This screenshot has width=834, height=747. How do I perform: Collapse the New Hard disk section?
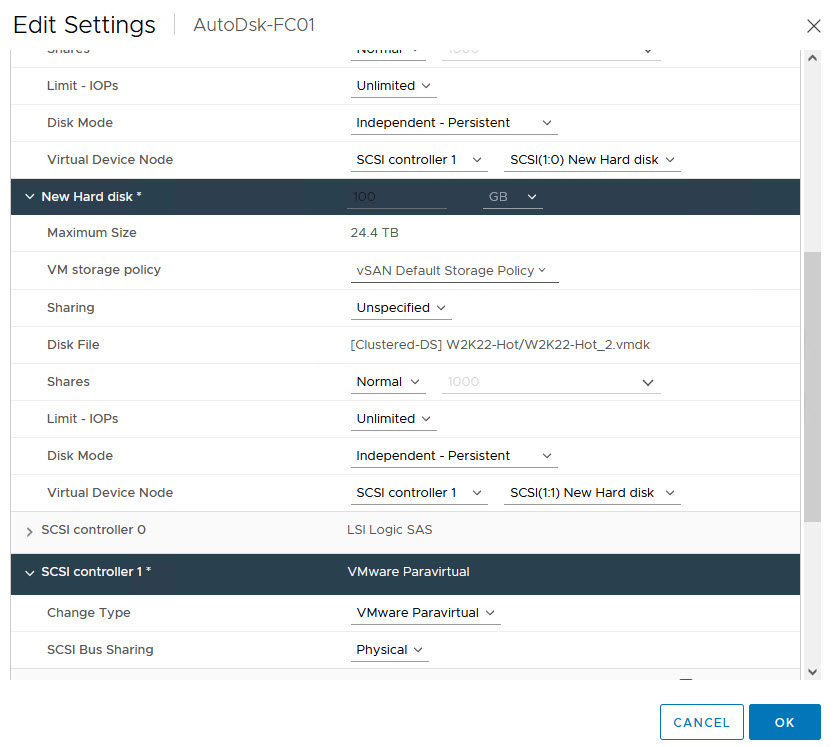[x=29, y=197]
